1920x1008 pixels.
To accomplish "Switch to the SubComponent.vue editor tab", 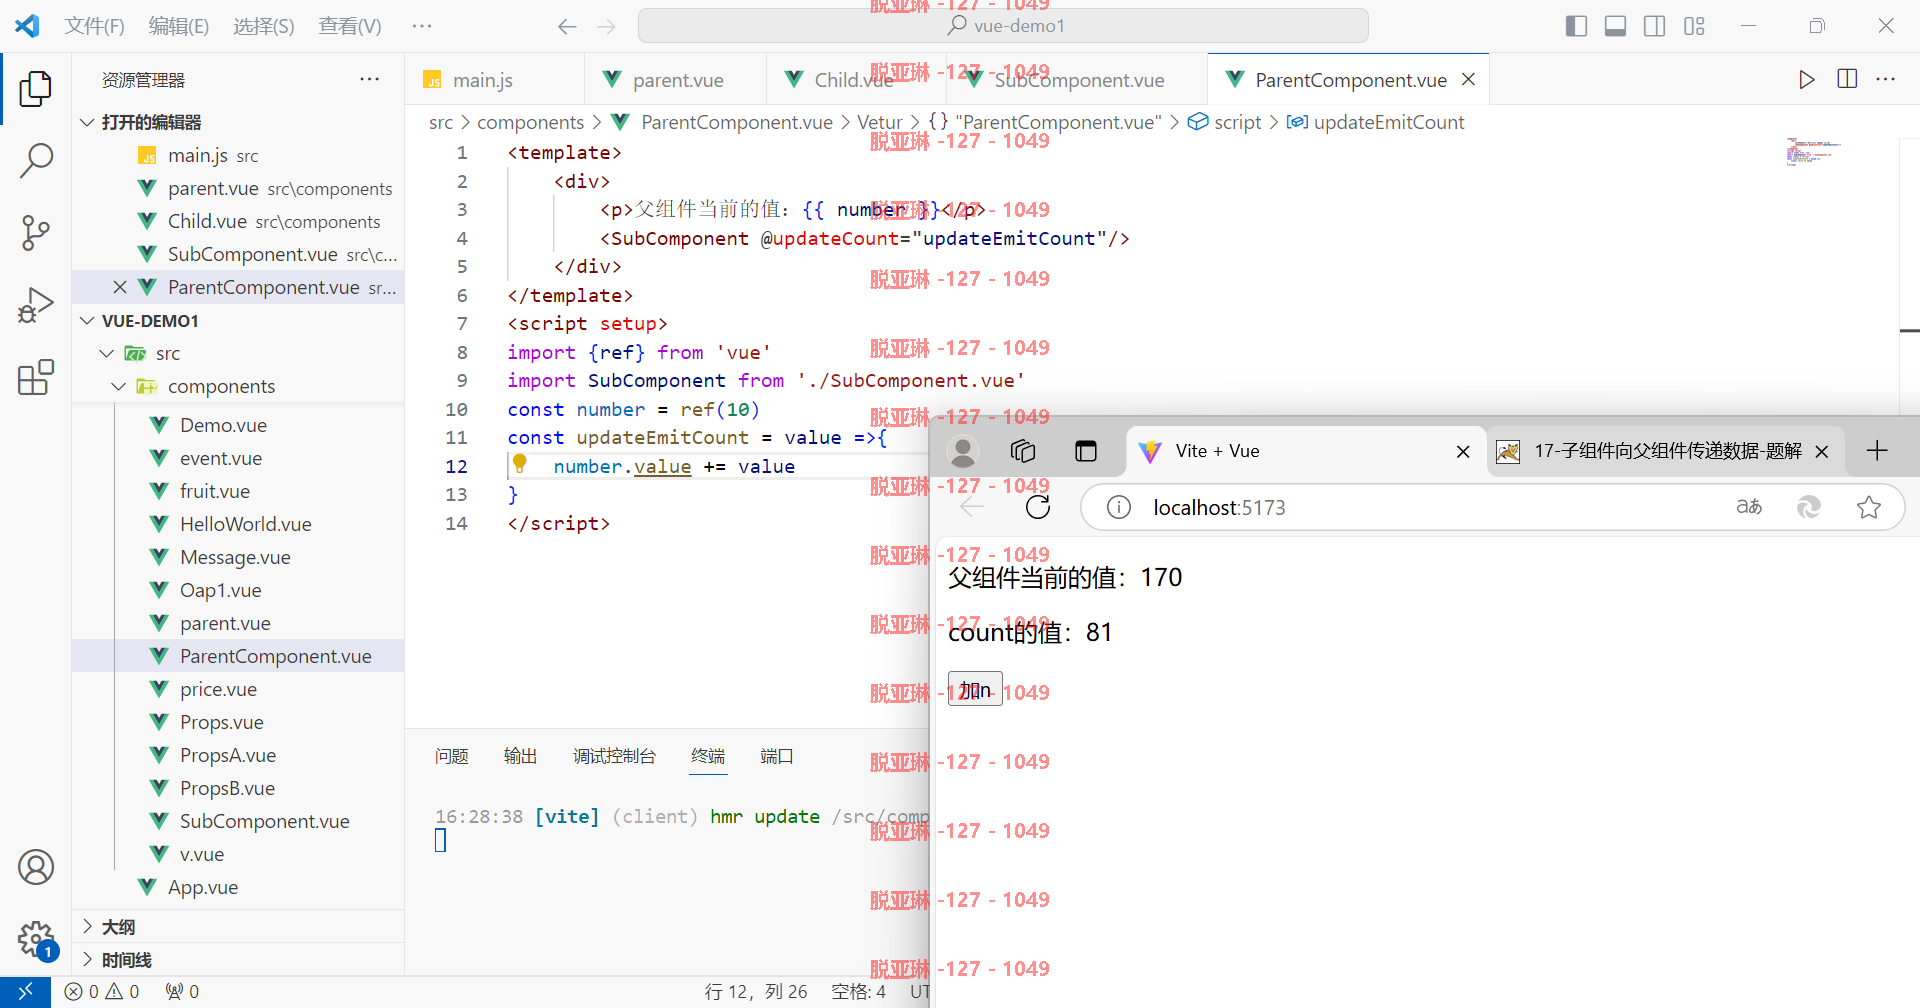I will click(1078, 80).
